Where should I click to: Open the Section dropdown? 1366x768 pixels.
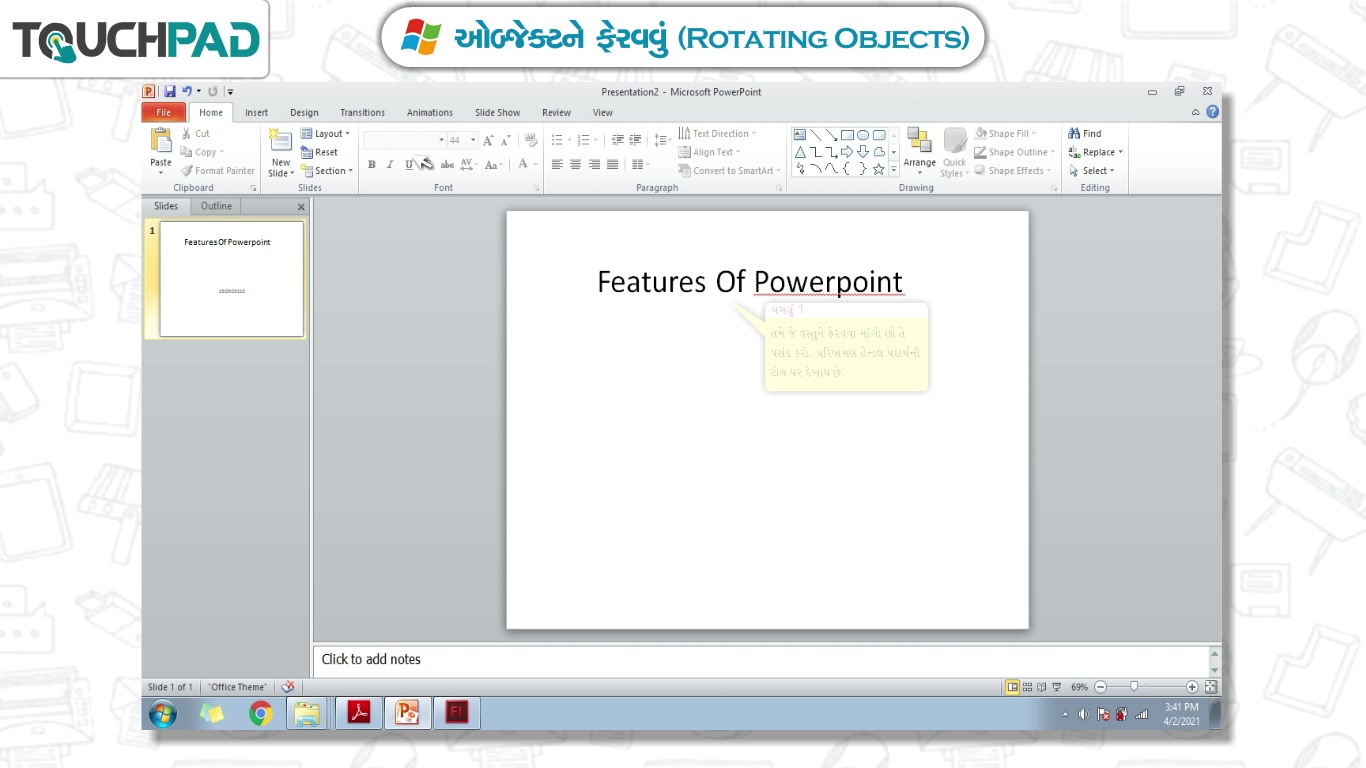click(327, 171)
